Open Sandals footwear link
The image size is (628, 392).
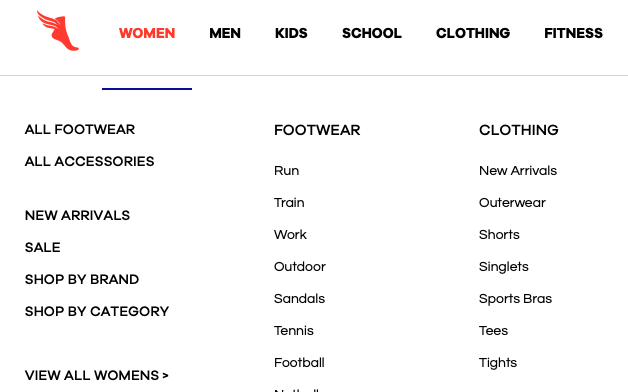tap(299, 299)
